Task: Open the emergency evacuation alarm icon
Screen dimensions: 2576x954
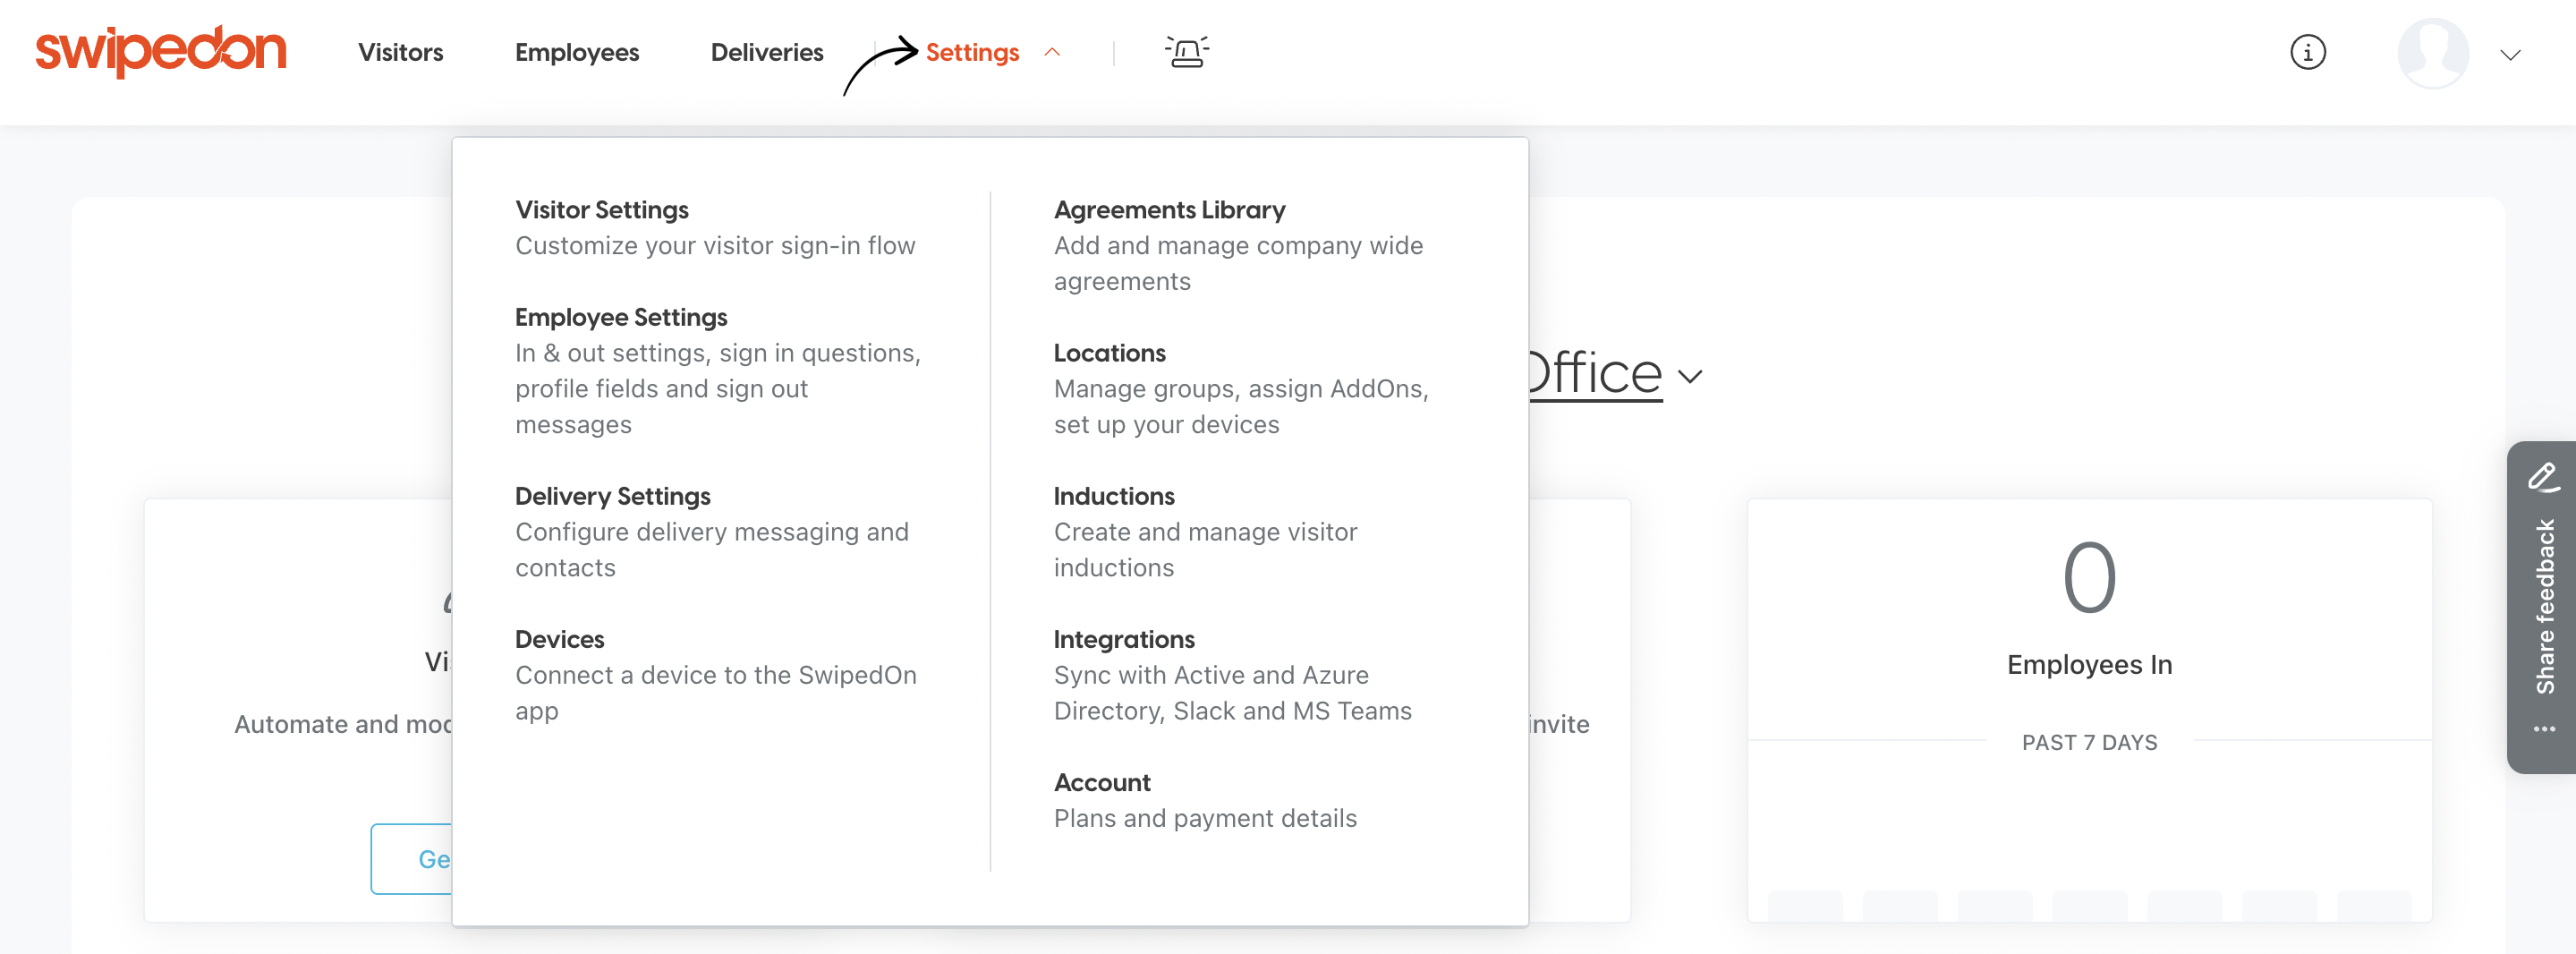Action: [x=1186, y=52]
